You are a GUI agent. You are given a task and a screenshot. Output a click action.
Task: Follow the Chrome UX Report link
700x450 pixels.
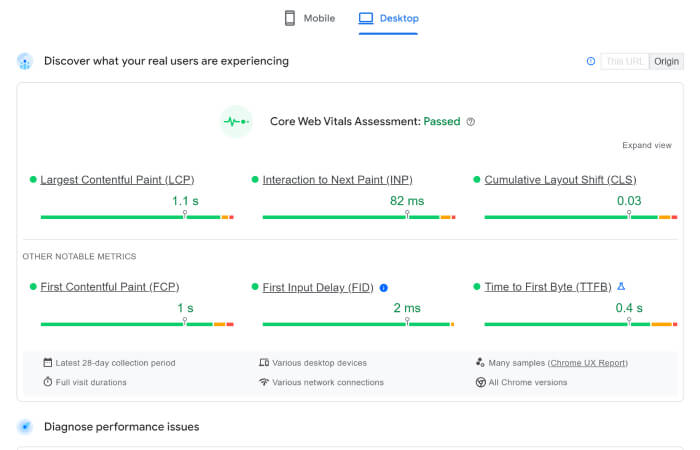[x=588, y=362]
